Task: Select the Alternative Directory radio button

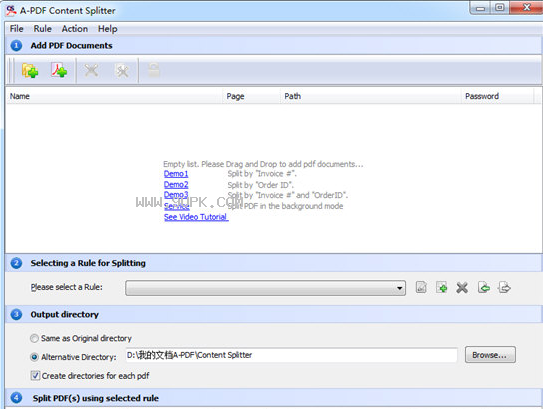Action: tap(34, 357)
